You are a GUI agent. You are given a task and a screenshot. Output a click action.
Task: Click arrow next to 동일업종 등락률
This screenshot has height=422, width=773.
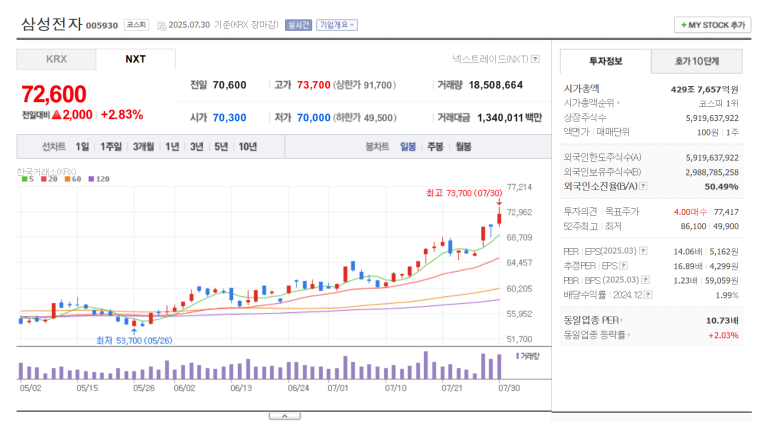click(x=629, y=335)
